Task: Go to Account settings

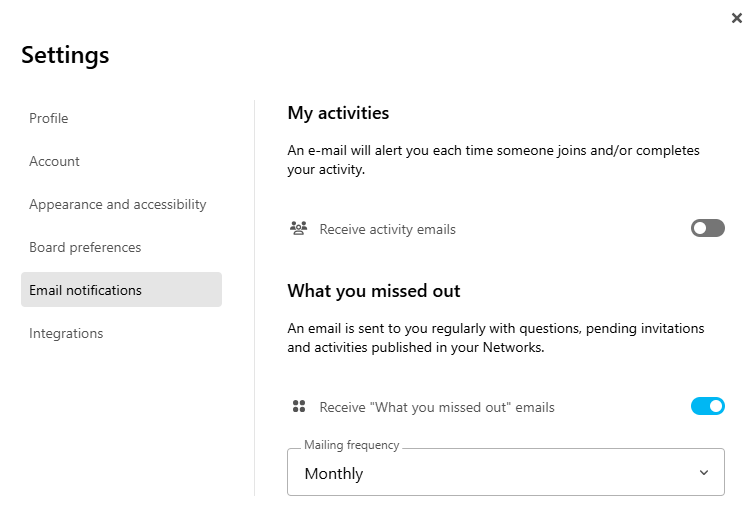Action: click(54, 161)
